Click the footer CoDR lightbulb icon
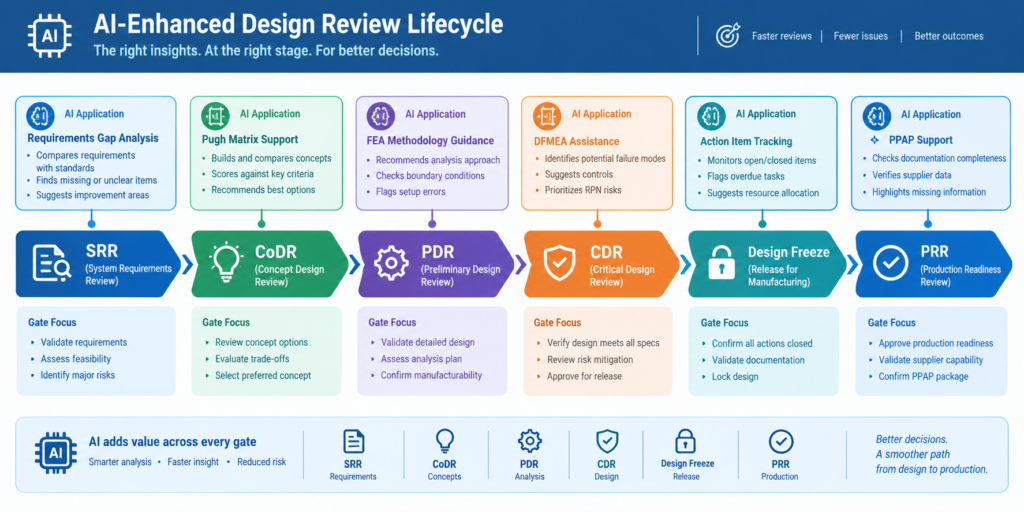The width and height of the screenshot is (1024, 512). point(445,442)
